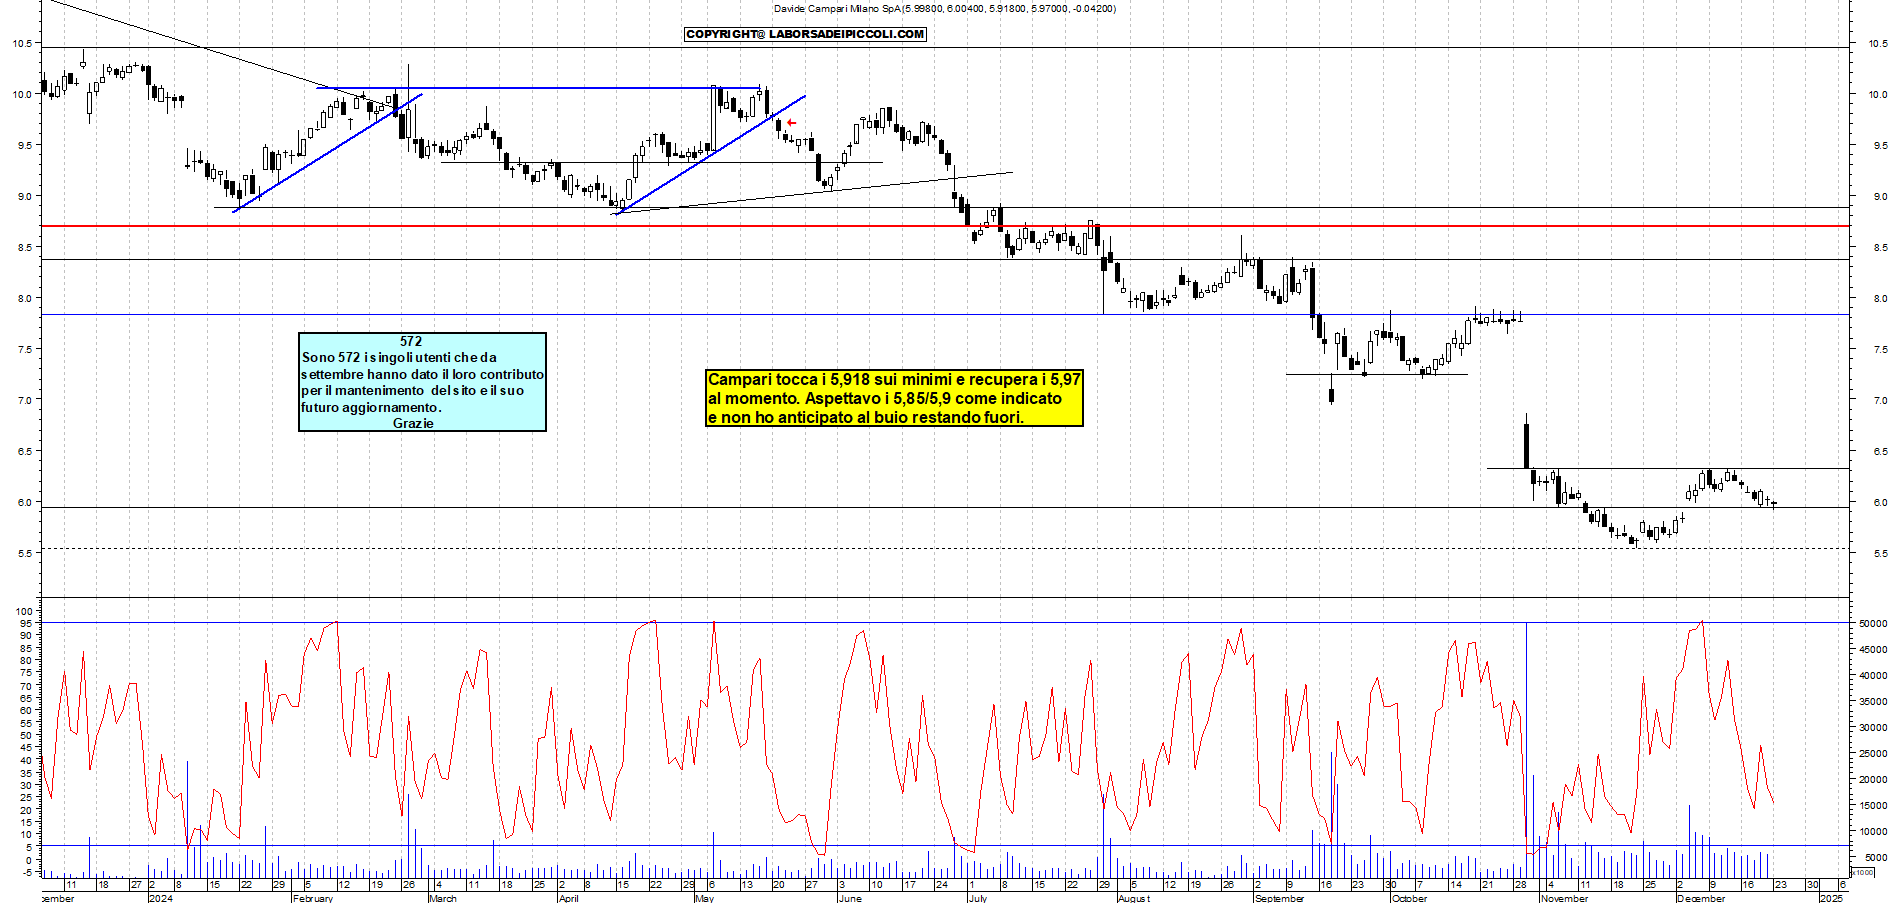Click the 'December' month label on the time axis
The height and width of the screenshot is (903, 1890).
point(1700,898)
